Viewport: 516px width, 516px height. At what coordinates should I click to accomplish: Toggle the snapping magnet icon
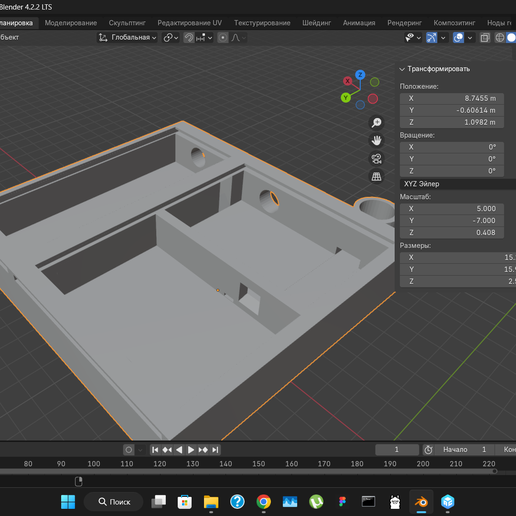(x=189, y=38)
